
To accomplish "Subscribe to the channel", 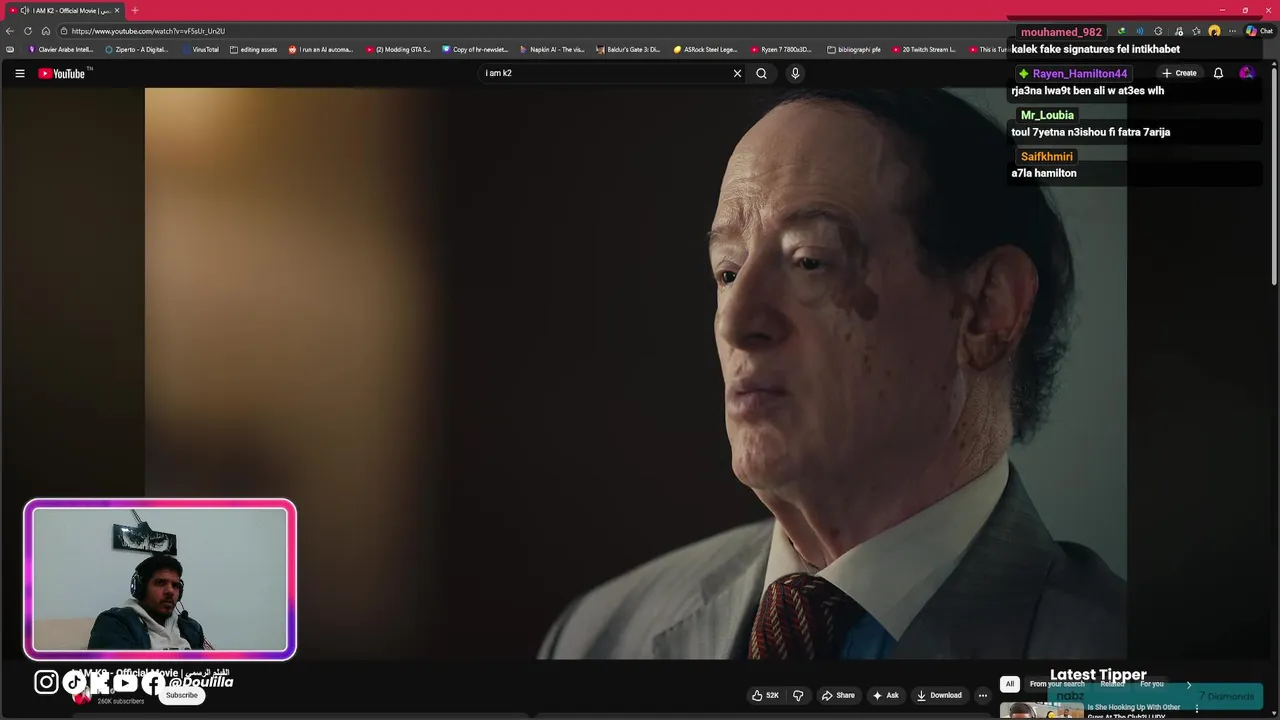I will (182, 695).
